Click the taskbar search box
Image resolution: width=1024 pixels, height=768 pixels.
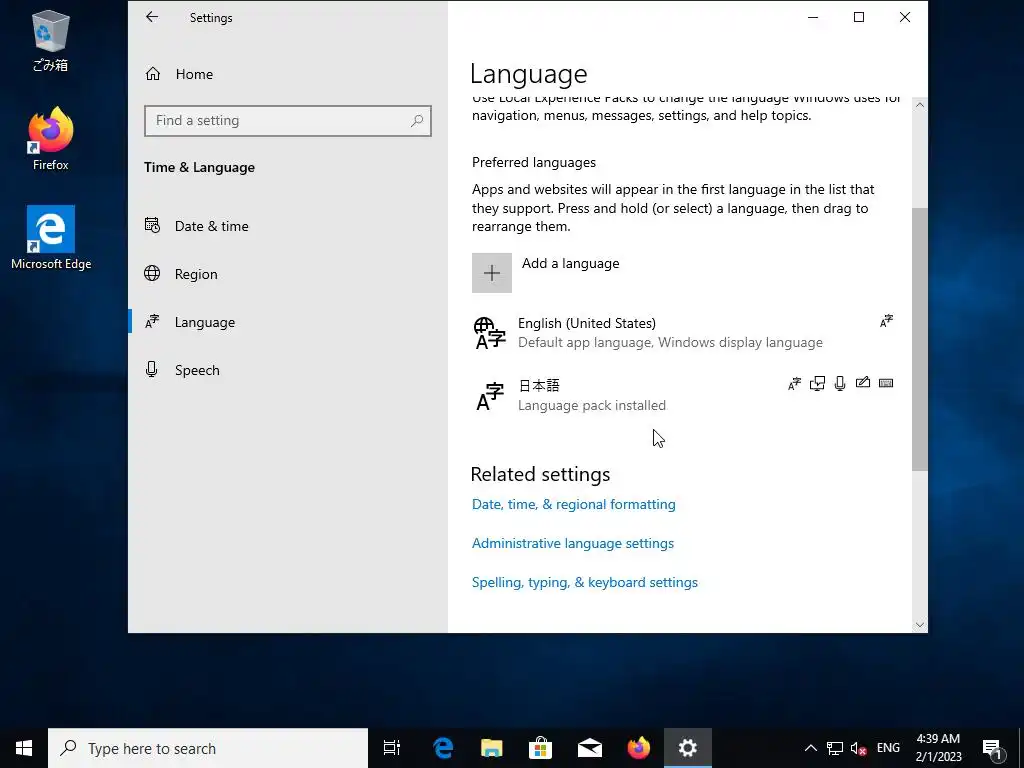pos(208,748)
